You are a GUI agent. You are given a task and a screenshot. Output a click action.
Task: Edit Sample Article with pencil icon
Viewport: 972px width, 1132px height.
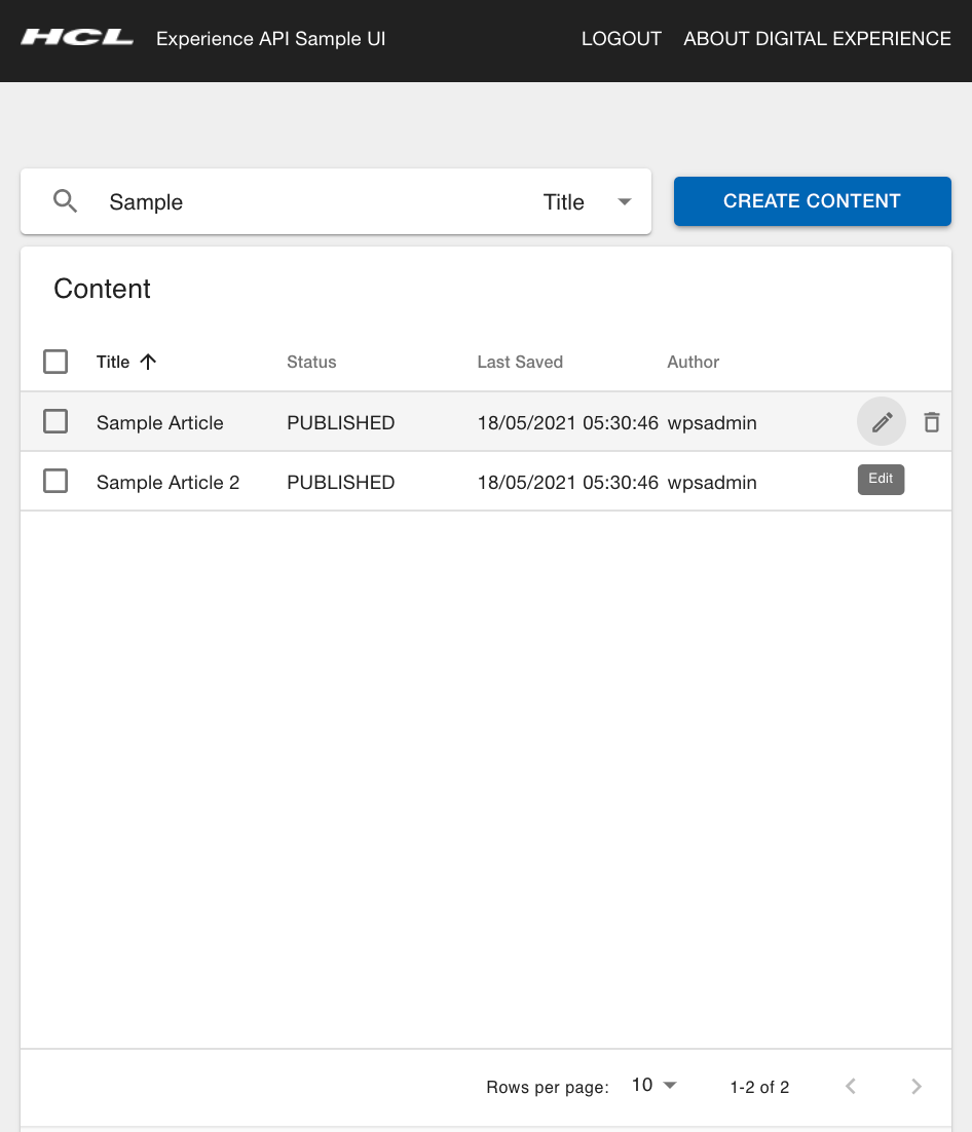click(x=881, y=422)
